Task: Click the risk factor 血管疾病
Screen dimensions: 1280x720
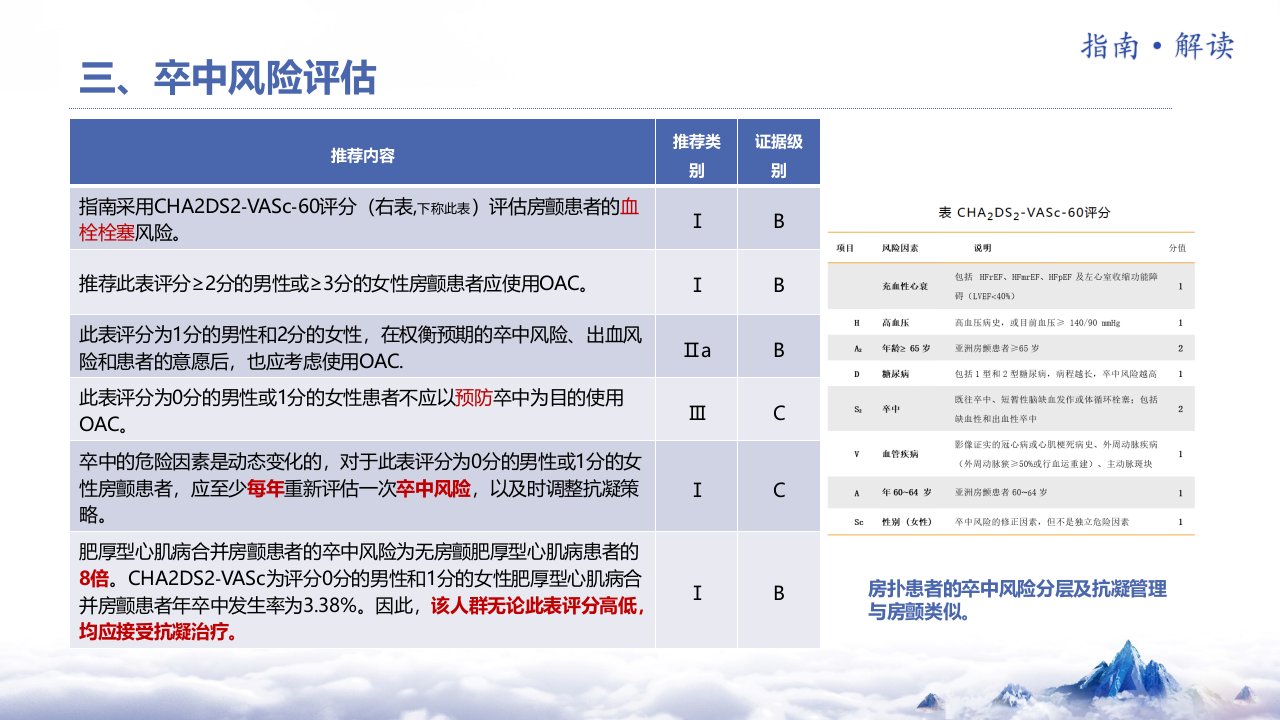Action: 900,454
